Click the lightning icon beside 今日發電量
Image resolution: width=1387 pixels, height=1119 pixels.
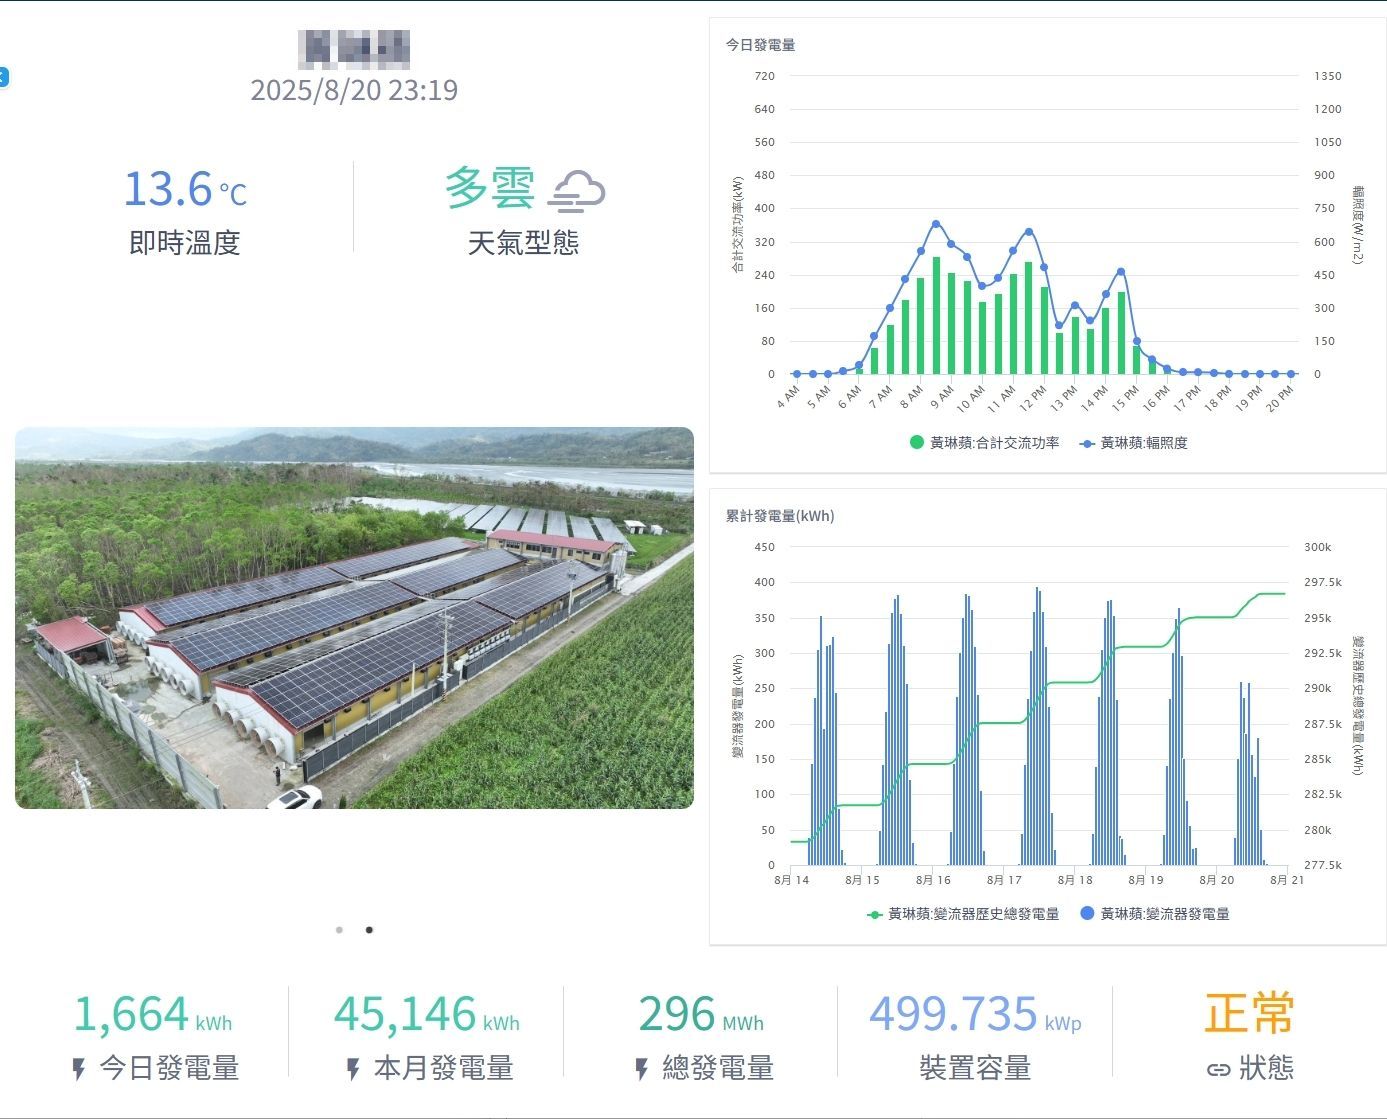pyautogui.click(x=79, y=1069)
